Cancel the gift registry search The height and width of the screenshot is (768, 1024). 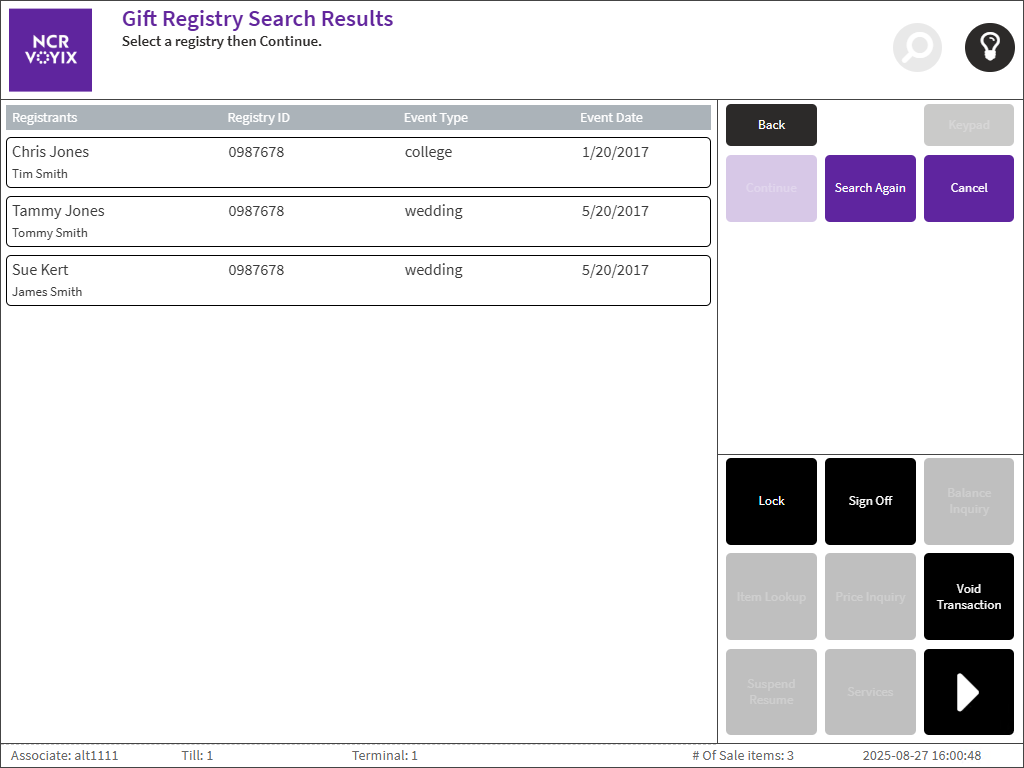pos(968,188)
